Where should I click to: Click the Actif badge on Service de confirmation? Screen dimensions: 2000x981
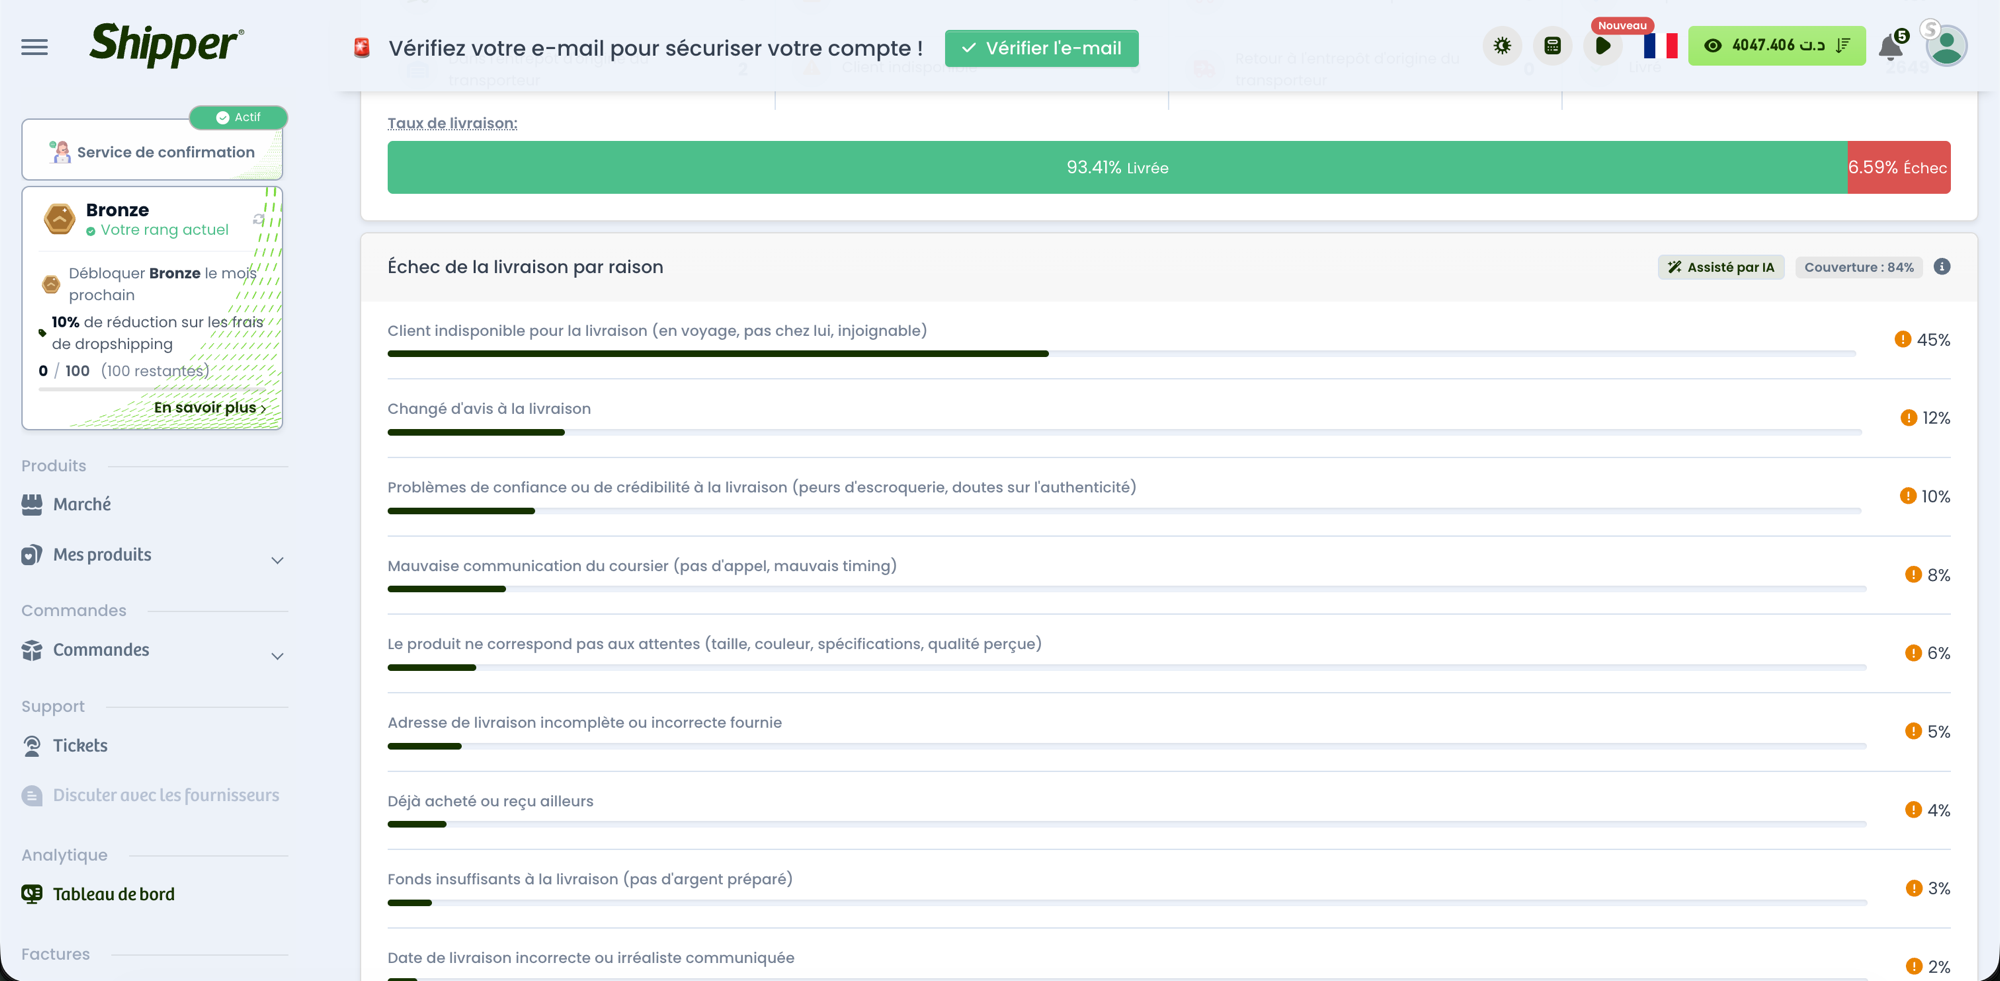click(238, 117)
